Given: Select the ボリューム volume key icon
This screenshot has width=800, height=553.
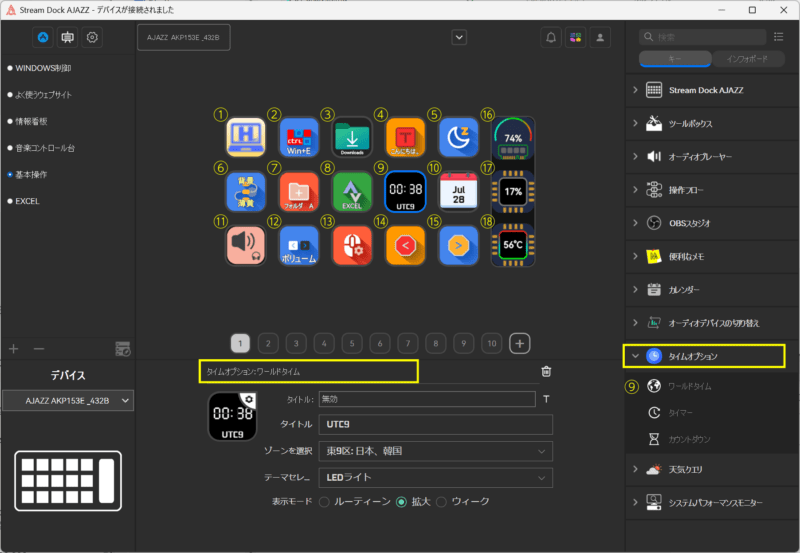Looking at the screenshot, I should (x=299, y=245).
